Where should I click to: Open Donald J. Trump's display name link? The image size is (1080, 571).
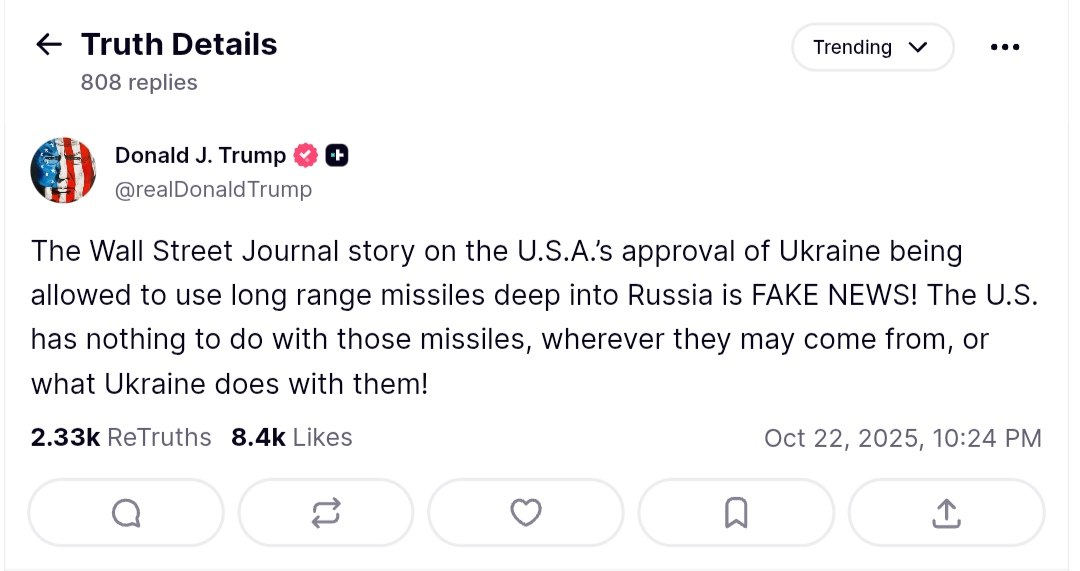pos(200,155)
